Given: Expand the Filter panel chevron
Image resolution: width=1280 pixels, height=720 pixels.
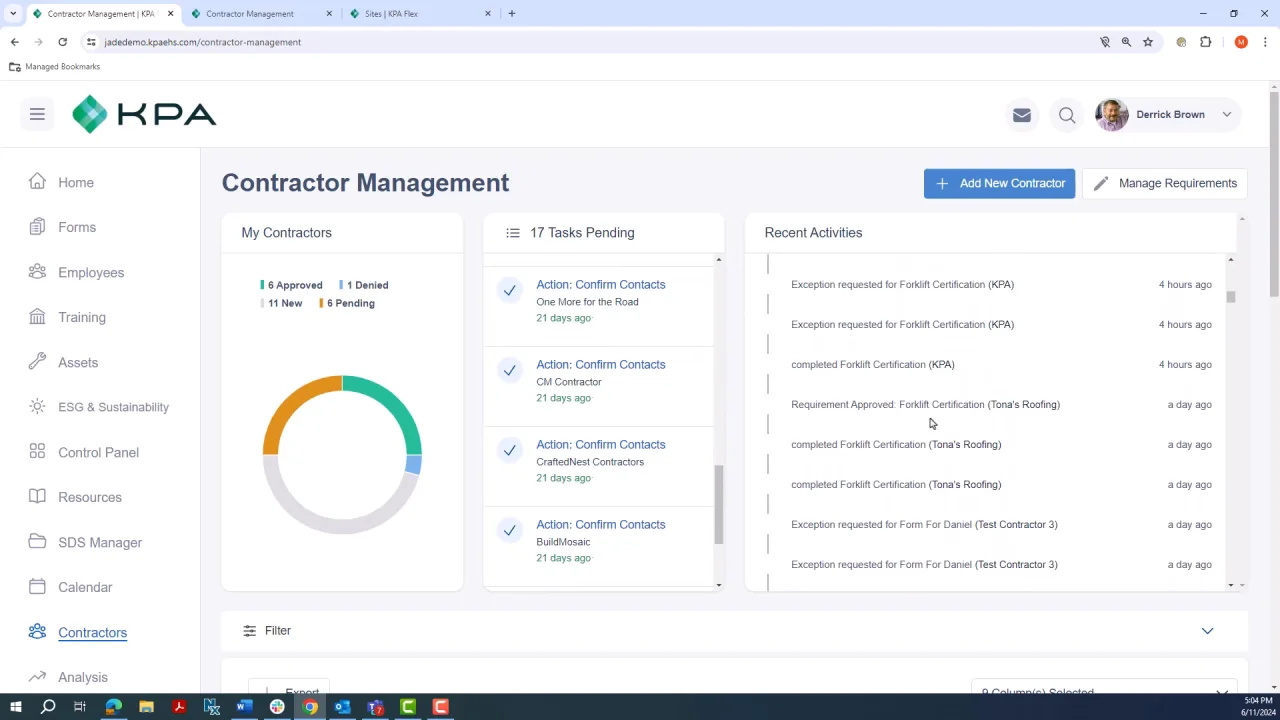Looking at the screenshot, I should click(1207, 631).
